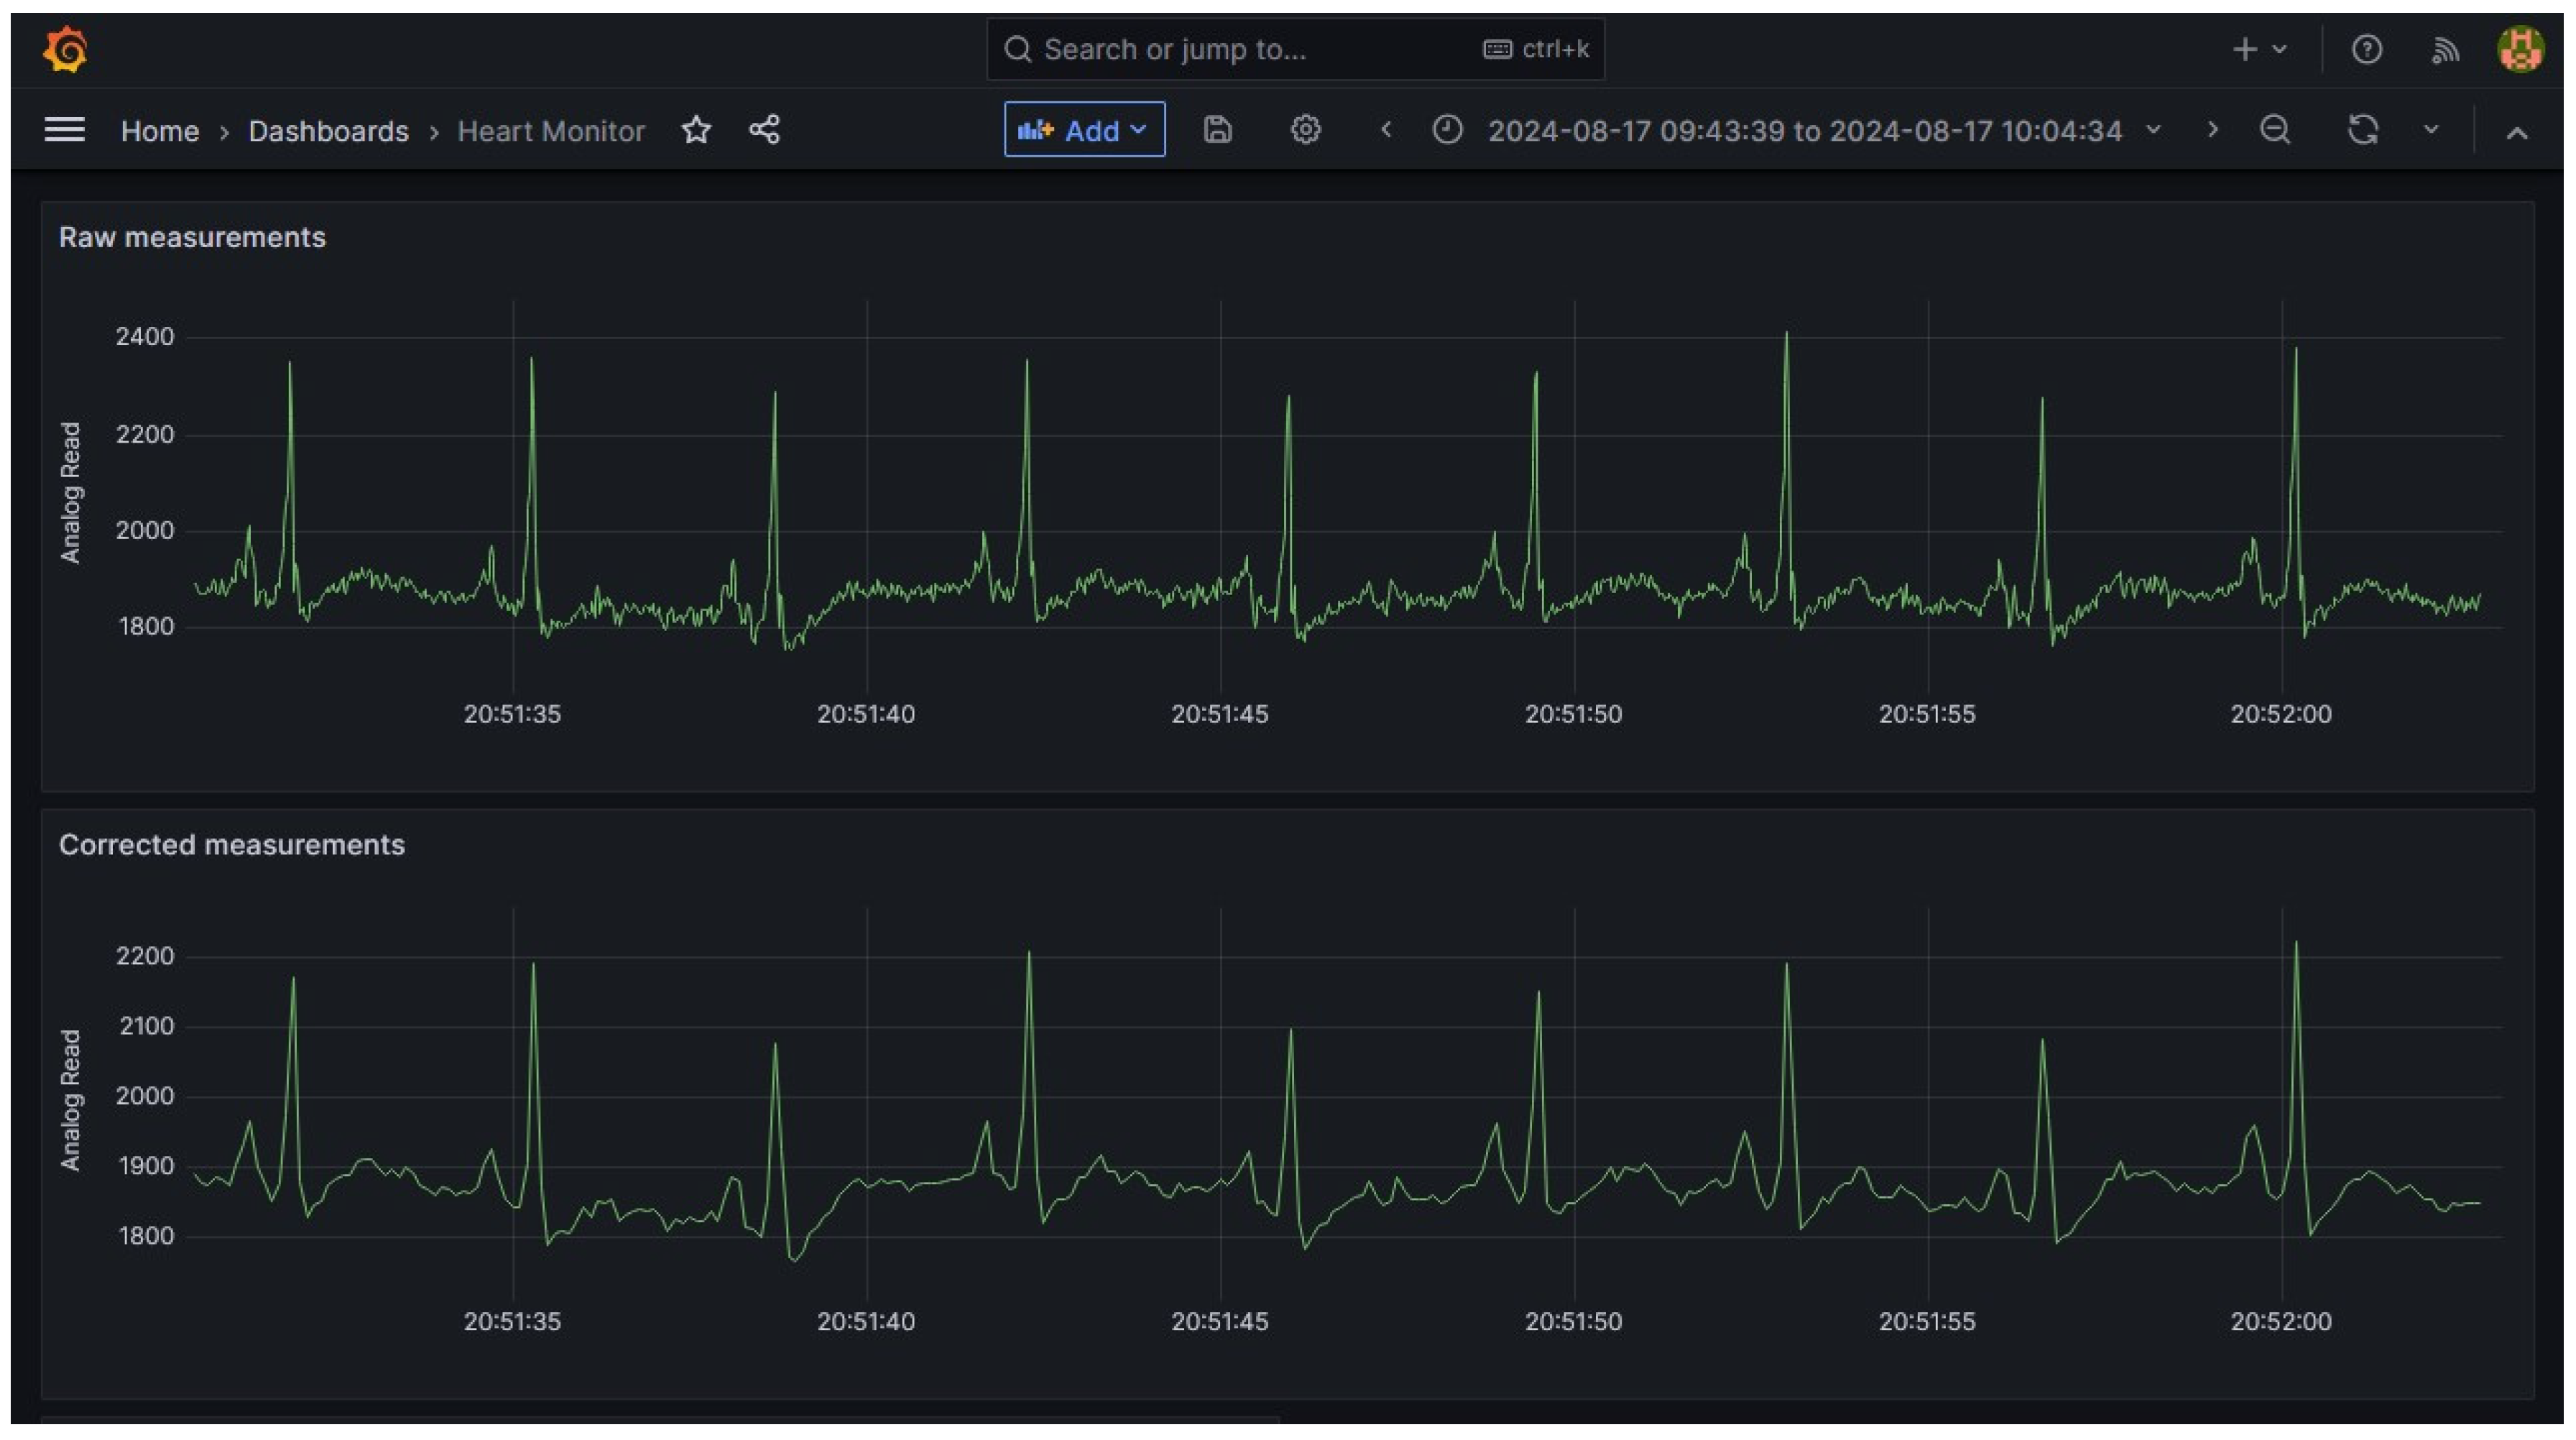
Task: Click the save dashboard icon
Action: pyautogui.click(x=1217, y=130)
